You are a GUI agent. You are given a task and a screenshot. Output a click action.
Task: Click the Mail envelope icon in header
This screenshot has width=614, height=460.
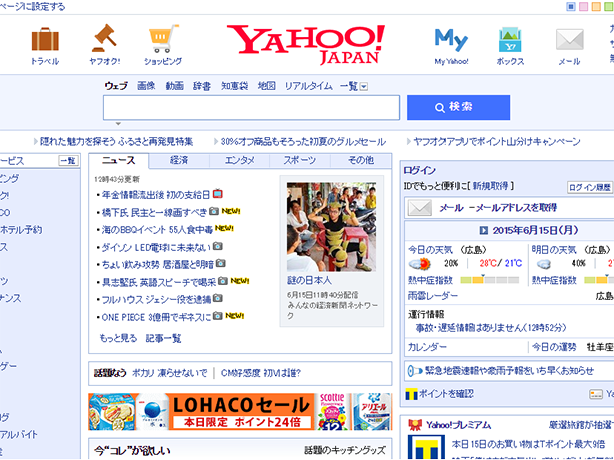(x=569, y=40)
